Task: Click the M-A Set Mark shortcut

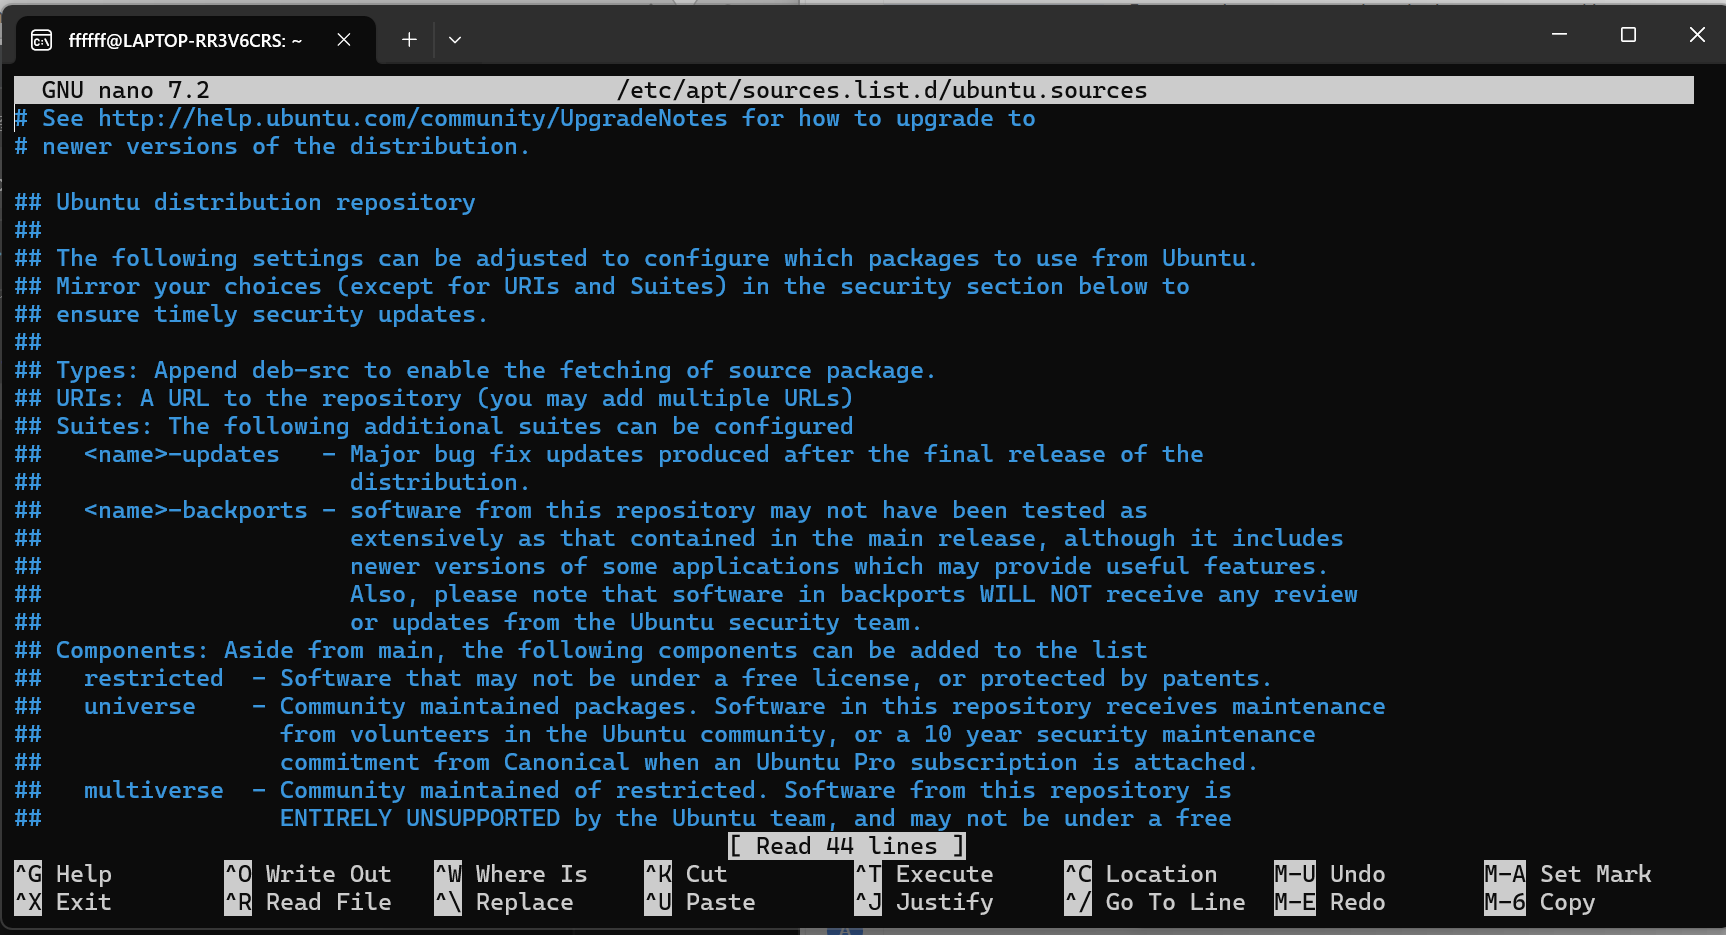Action: pos(1568,874)
